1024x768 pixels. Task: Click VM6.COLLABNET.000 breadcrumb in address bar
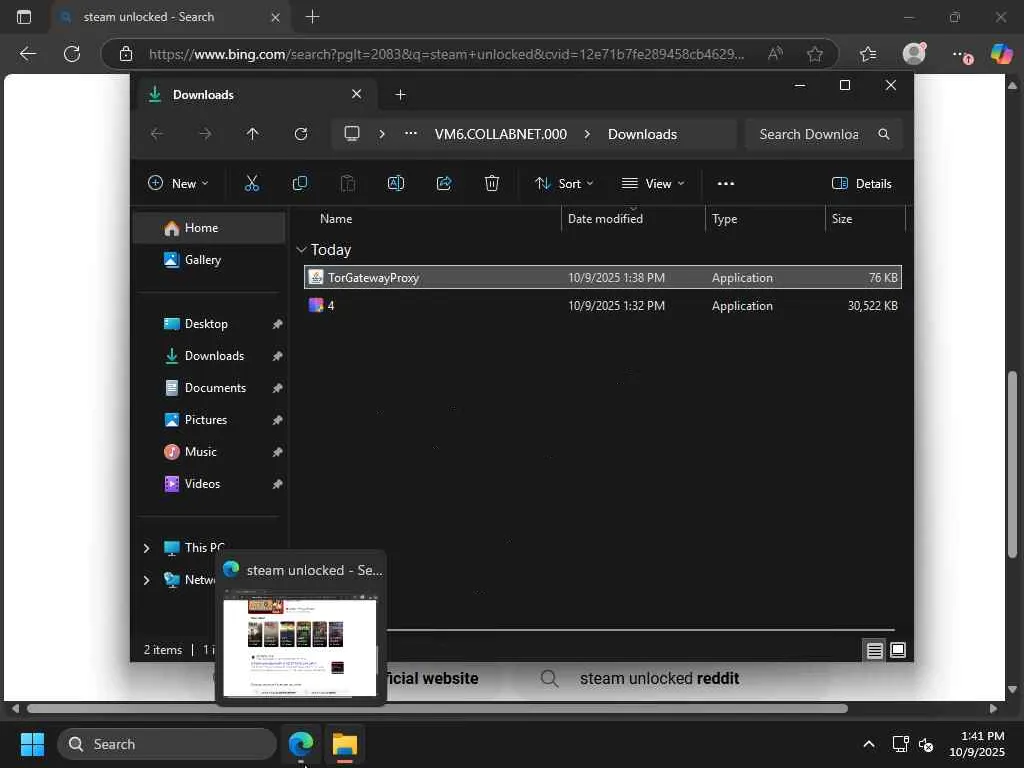501,134
